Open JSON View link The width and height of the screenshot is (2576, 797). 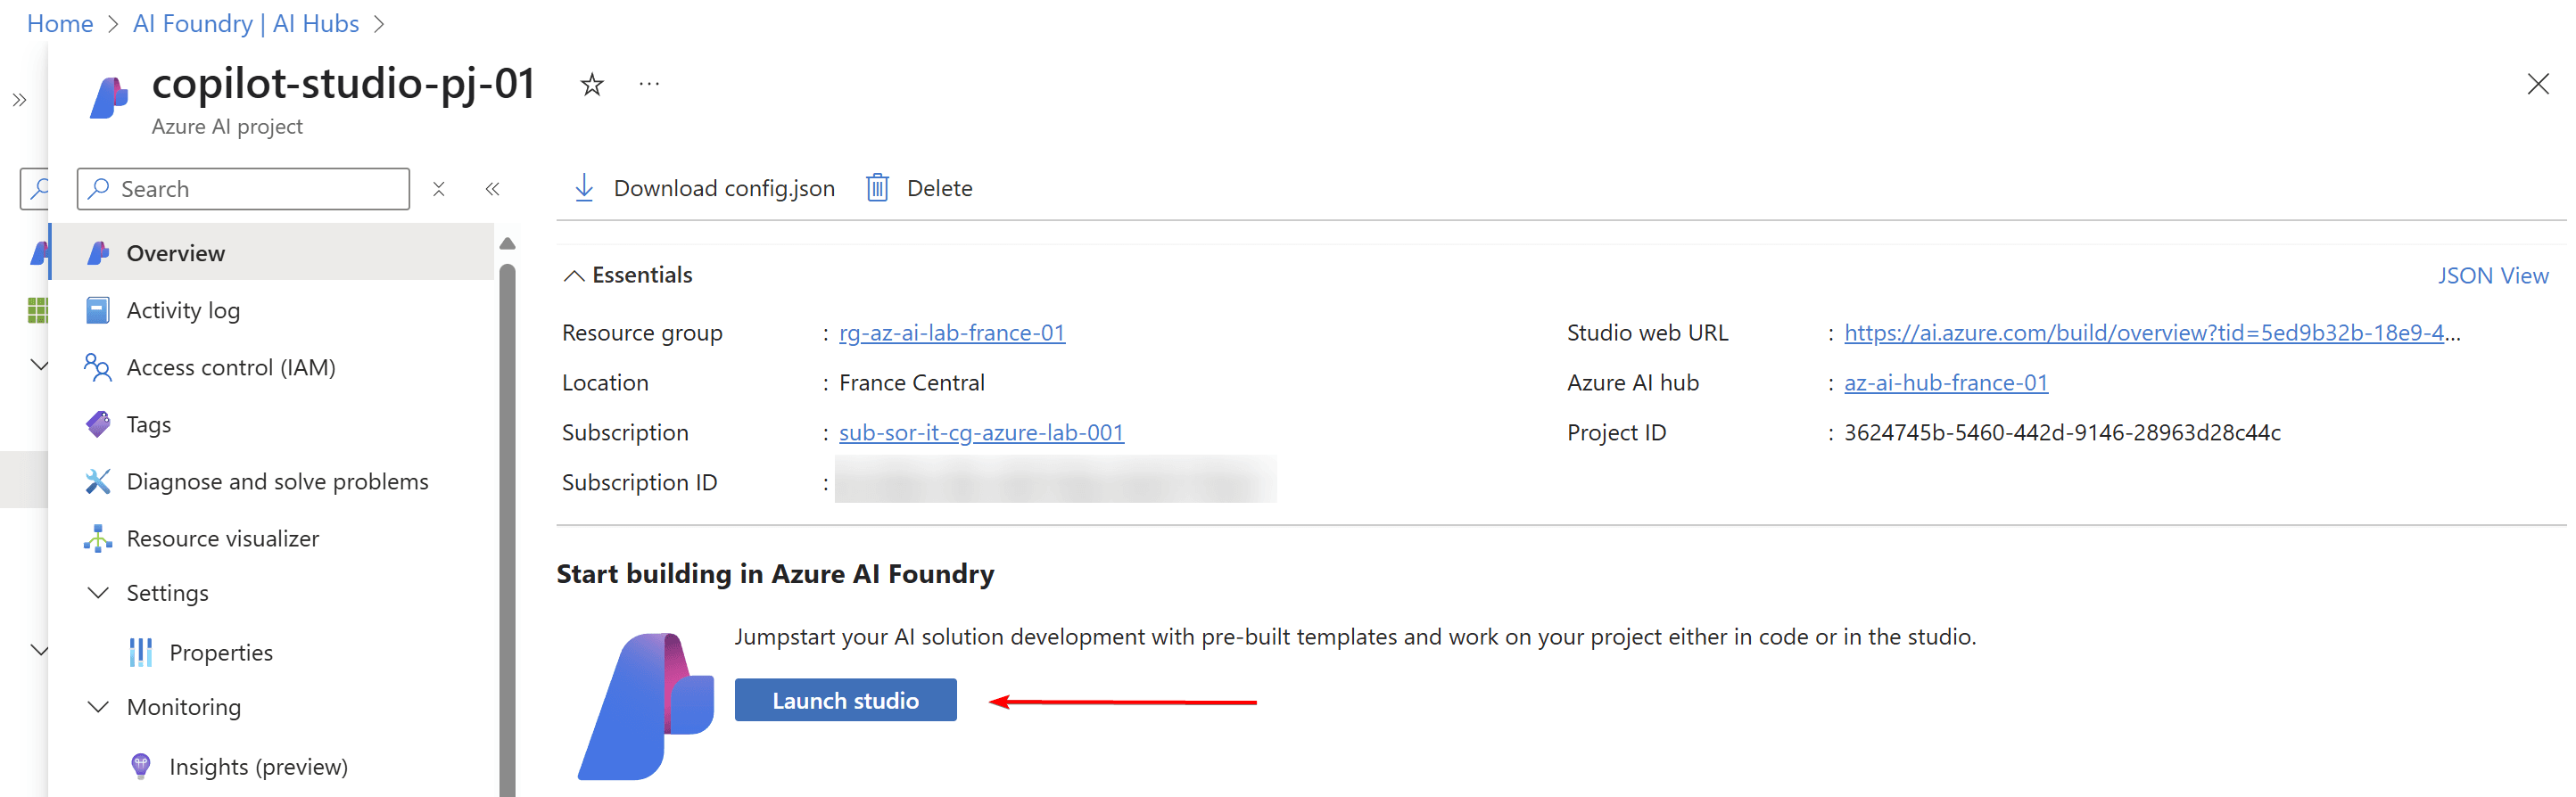(2492, 275)
